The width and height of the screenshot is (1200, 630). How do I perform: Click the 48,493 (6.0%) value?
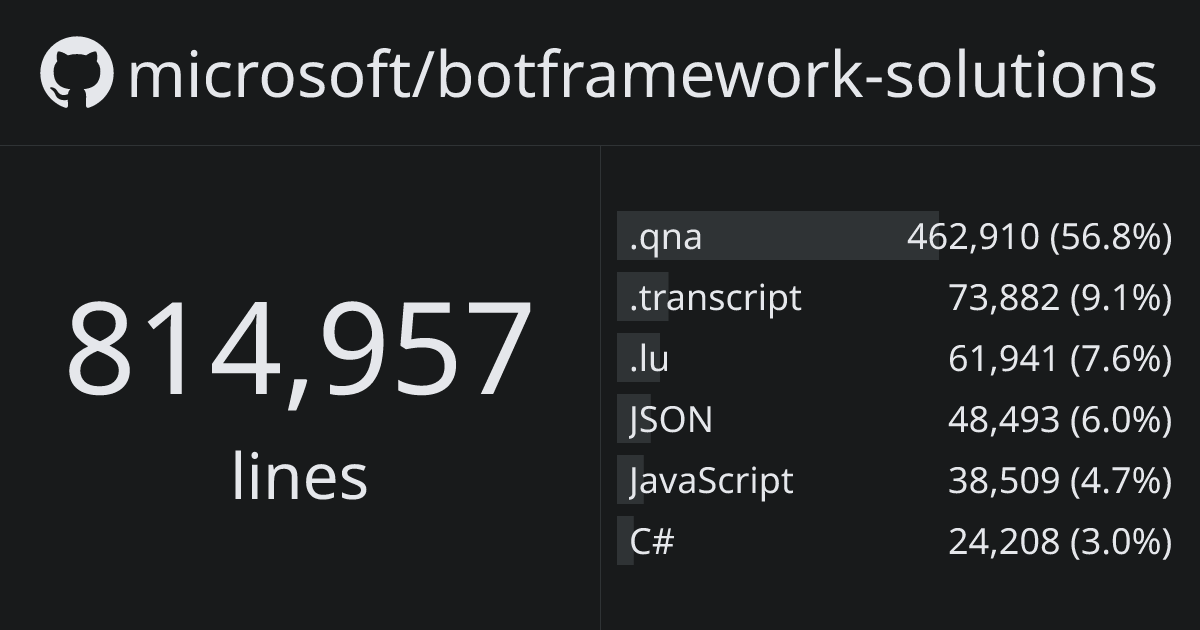pyautogui.click(x=1060, y=419)
